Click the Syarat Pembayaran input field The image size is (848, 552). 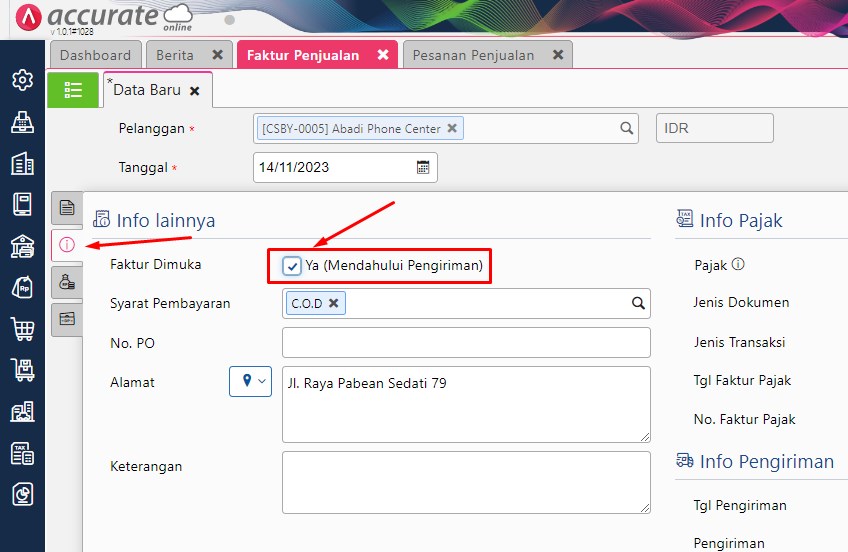click(466, 303)
